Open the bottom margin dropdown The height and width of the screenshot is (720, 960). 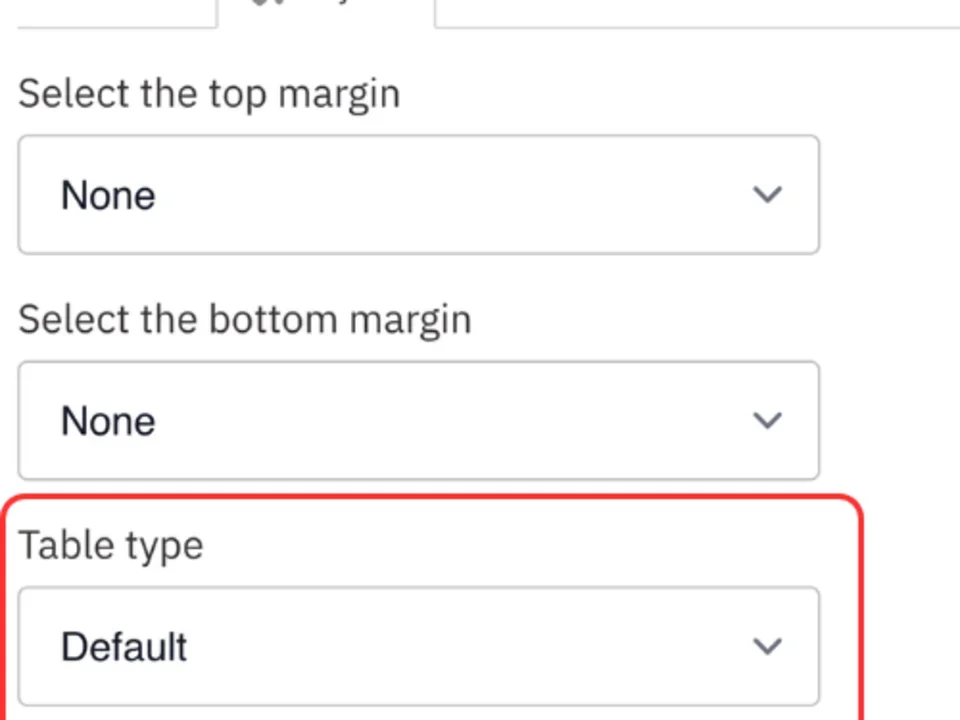click(x=418, y=421)
